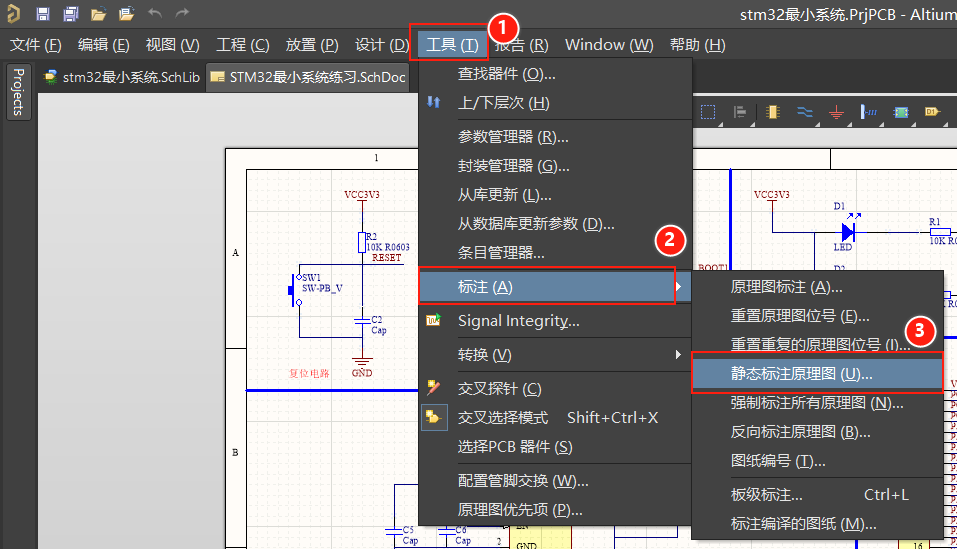Screen dimensions: 957x549
Task: Click the Undo arrow icon
Action: [155, 13]
